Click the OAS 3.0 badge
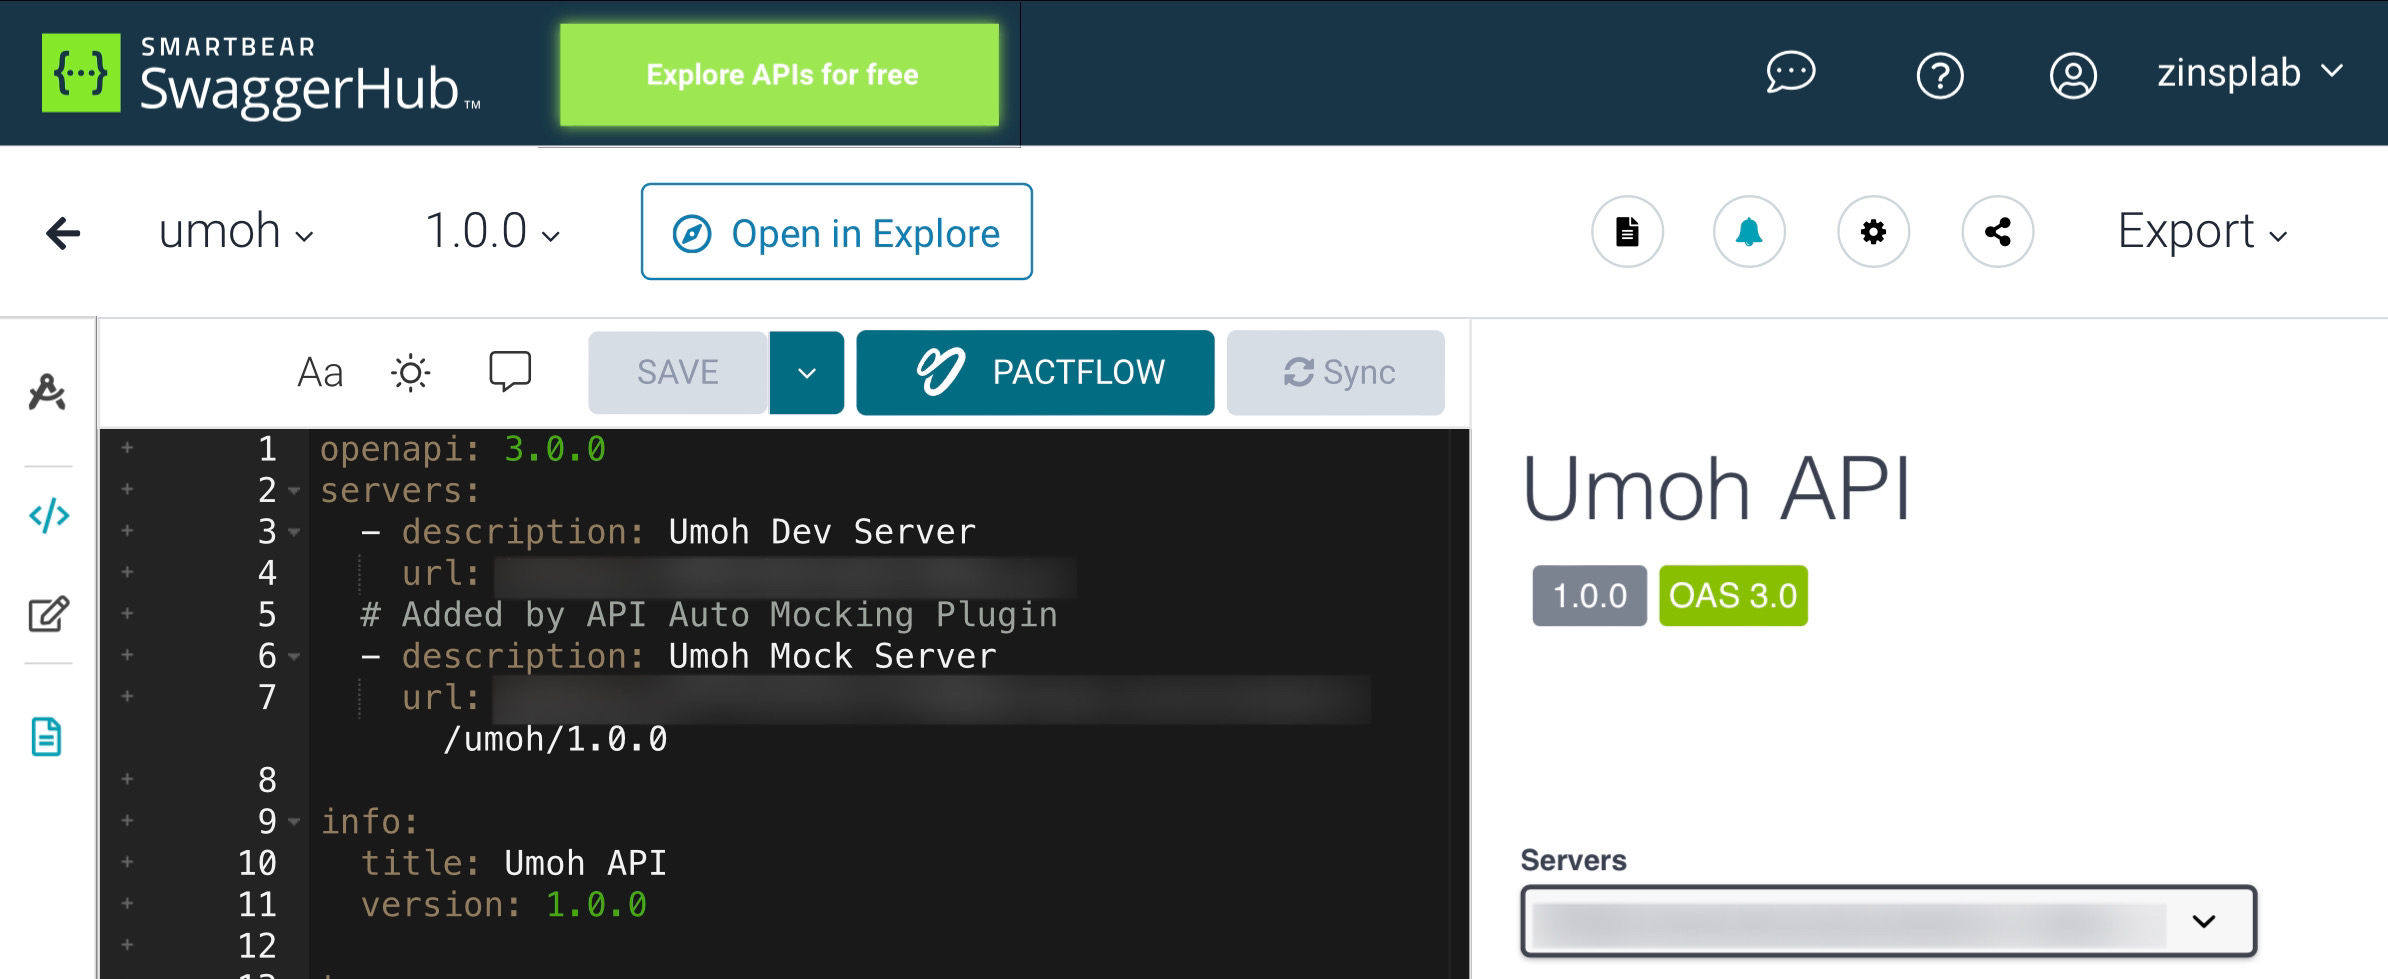This screenshot has width=2388, height=979. (x=1733, y=596)
